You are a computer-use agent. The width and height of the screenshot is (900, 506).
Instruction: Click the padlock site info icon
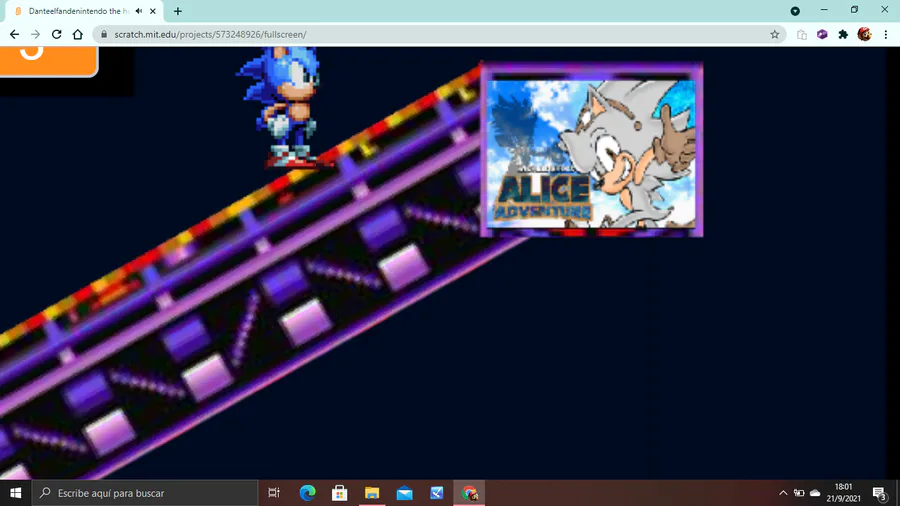pos(104,34)
